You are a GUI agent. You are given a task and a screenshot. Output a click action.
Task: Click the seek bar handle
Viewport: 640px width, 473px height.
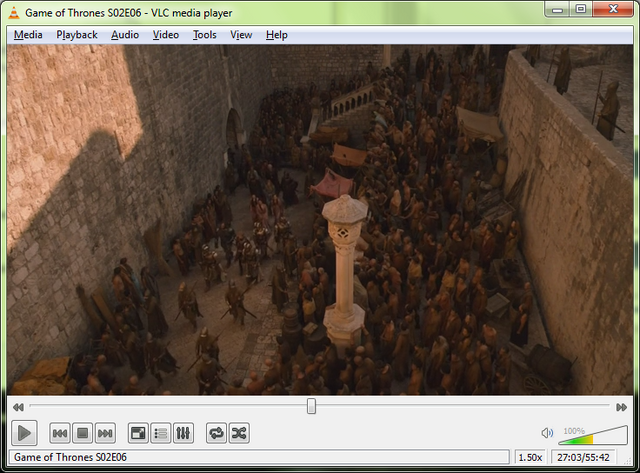(x=311, y=406)
